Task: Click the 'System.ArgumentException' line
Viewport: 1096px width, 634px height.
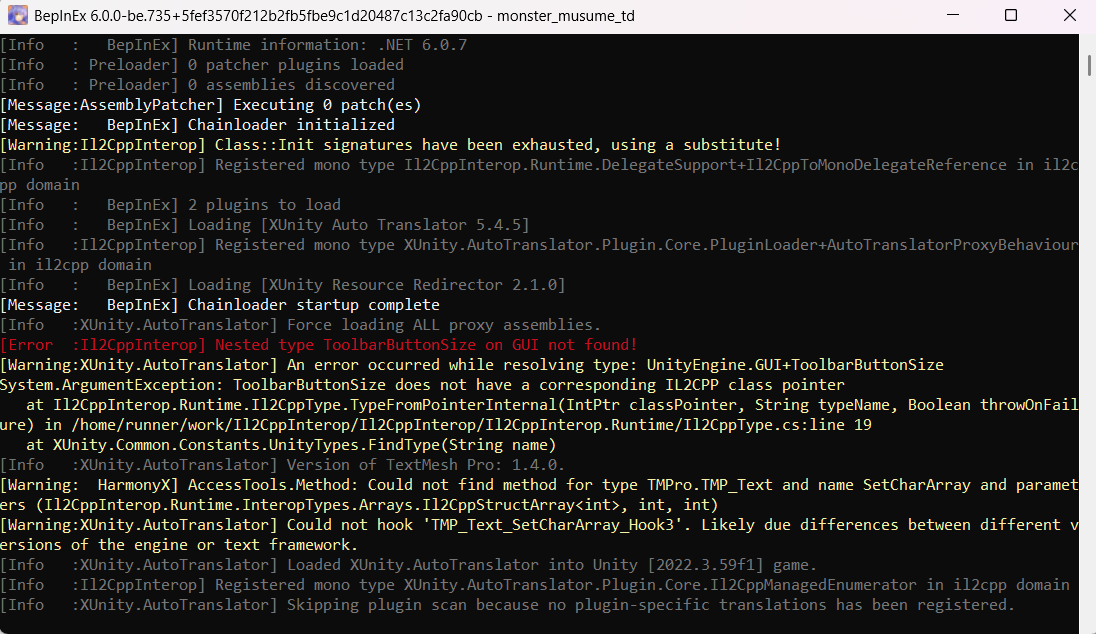Action: [x=422, y=385]
